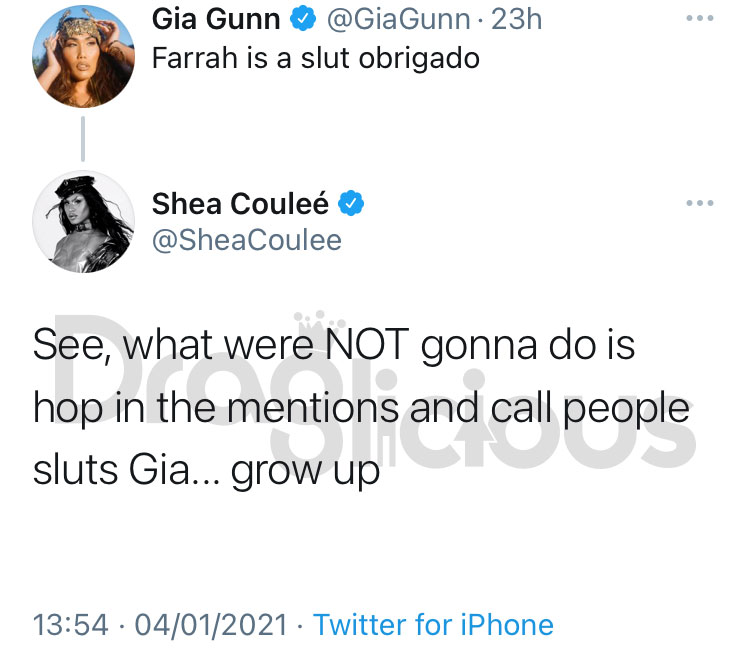Visit the @SheaCoulee handle
The width and height of the screenshot is (750, 650).
click(247, 240)
